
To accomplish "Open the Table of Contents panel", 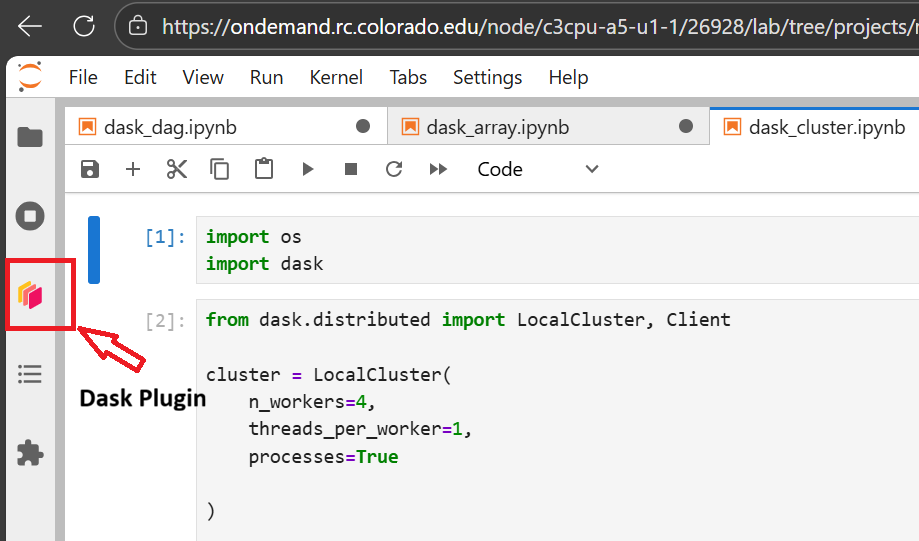I will coord(30,374).
